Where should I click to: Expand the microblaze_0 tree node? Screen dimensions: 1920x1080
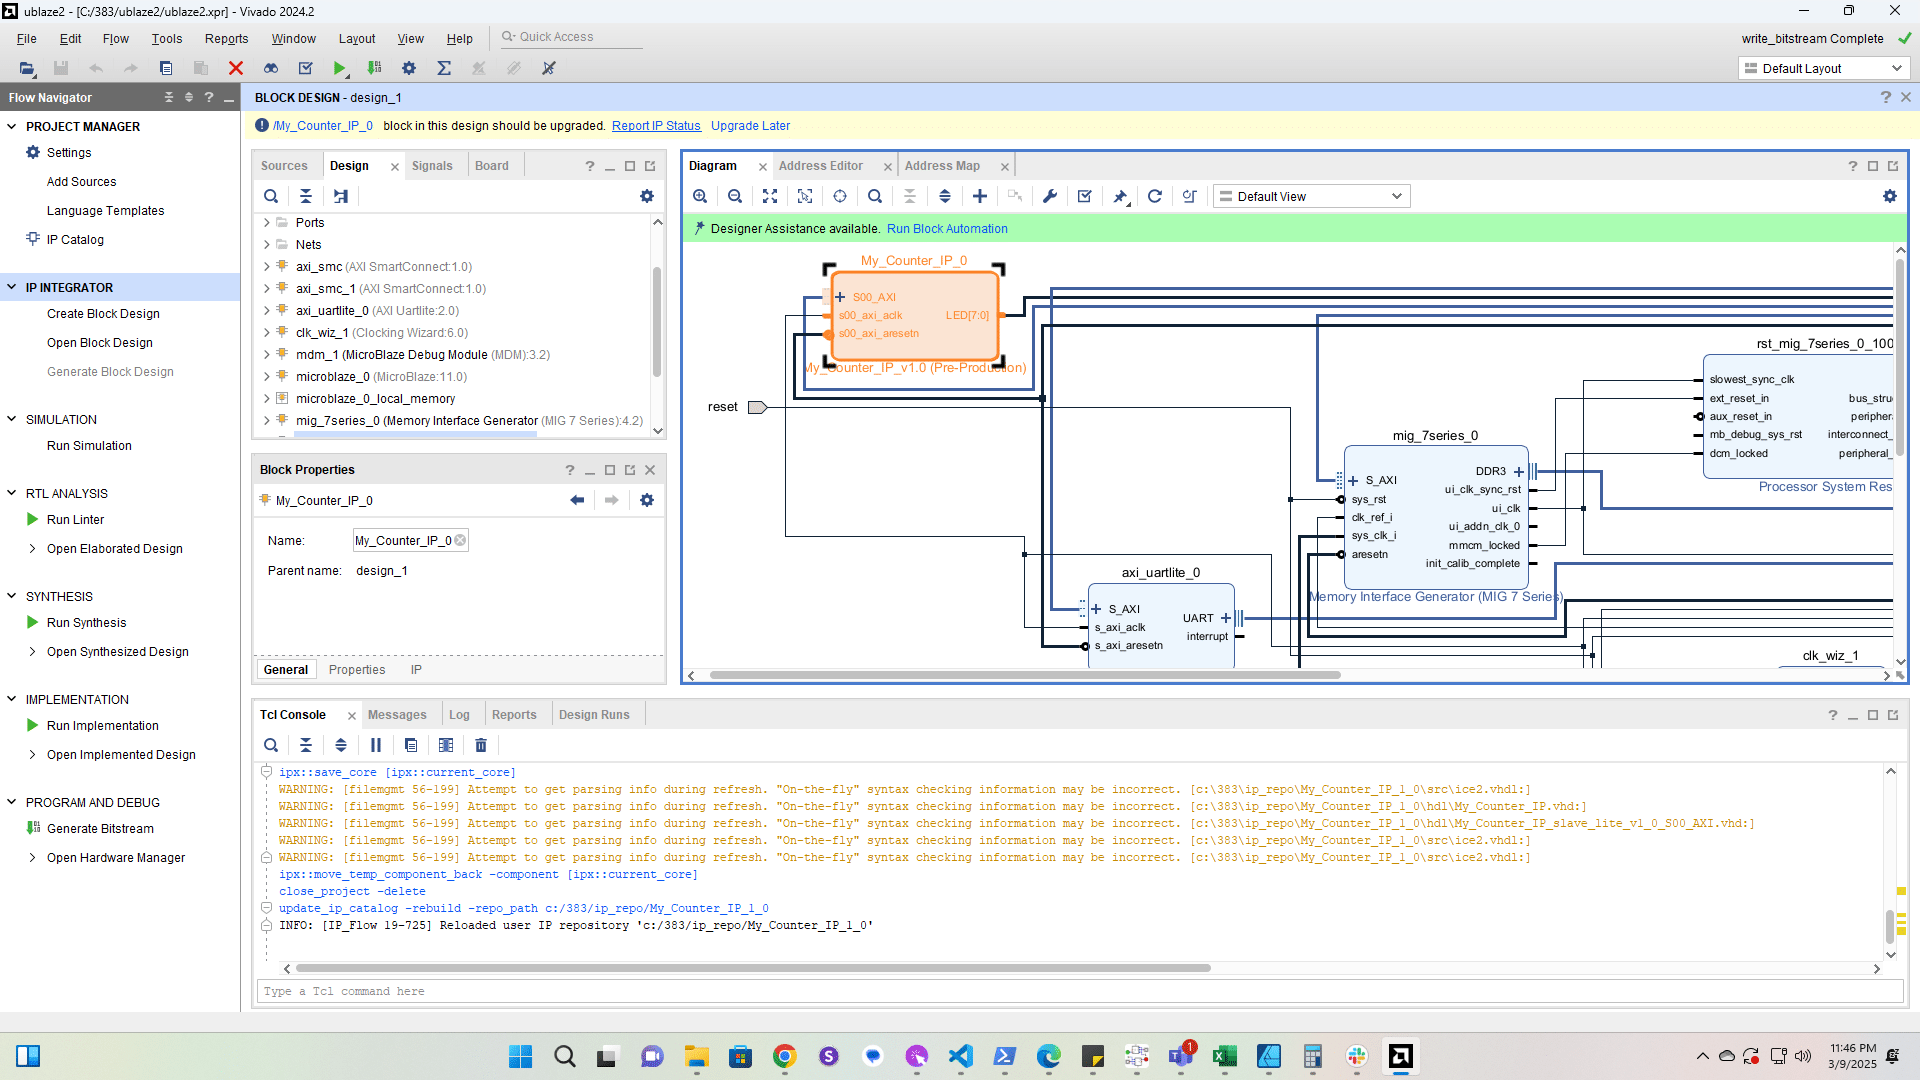pos(267,377)
